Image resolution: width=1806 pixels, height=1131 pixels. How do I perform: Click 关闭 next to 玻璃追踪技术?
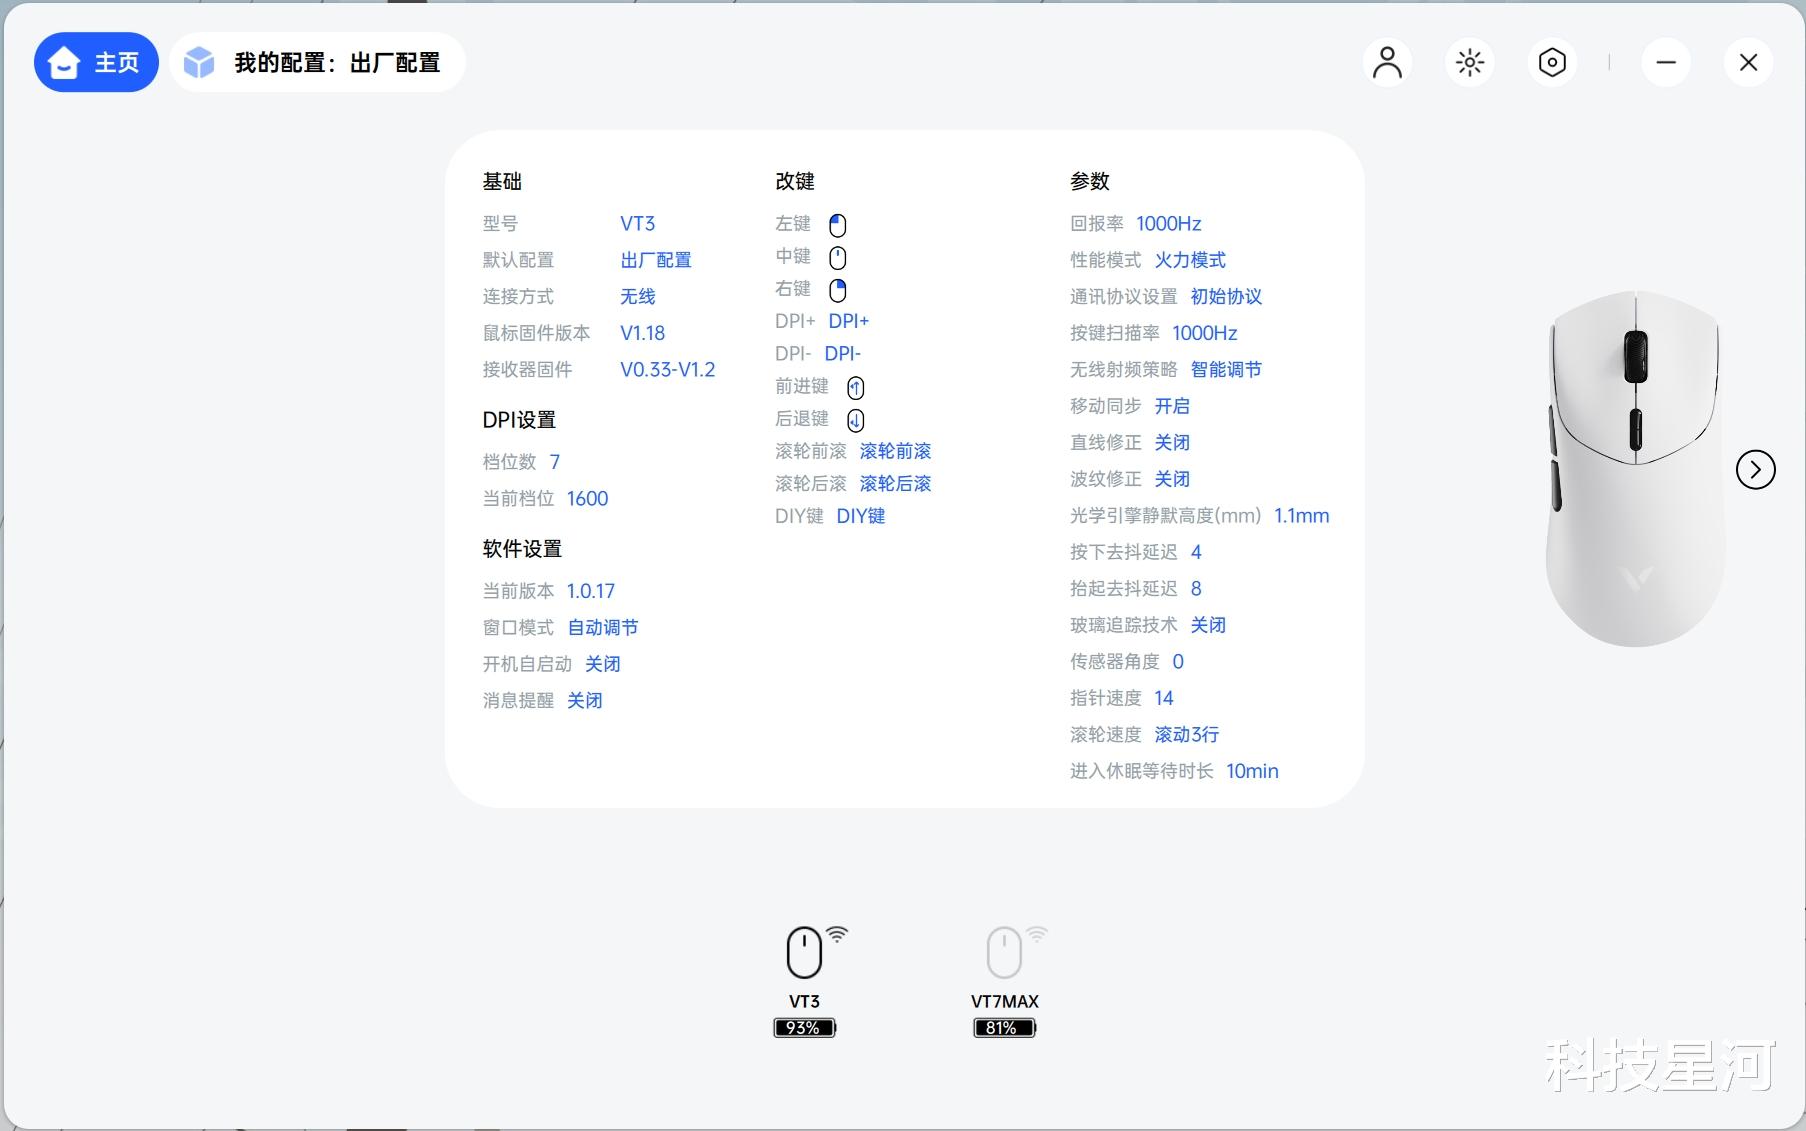point(1209,625)
